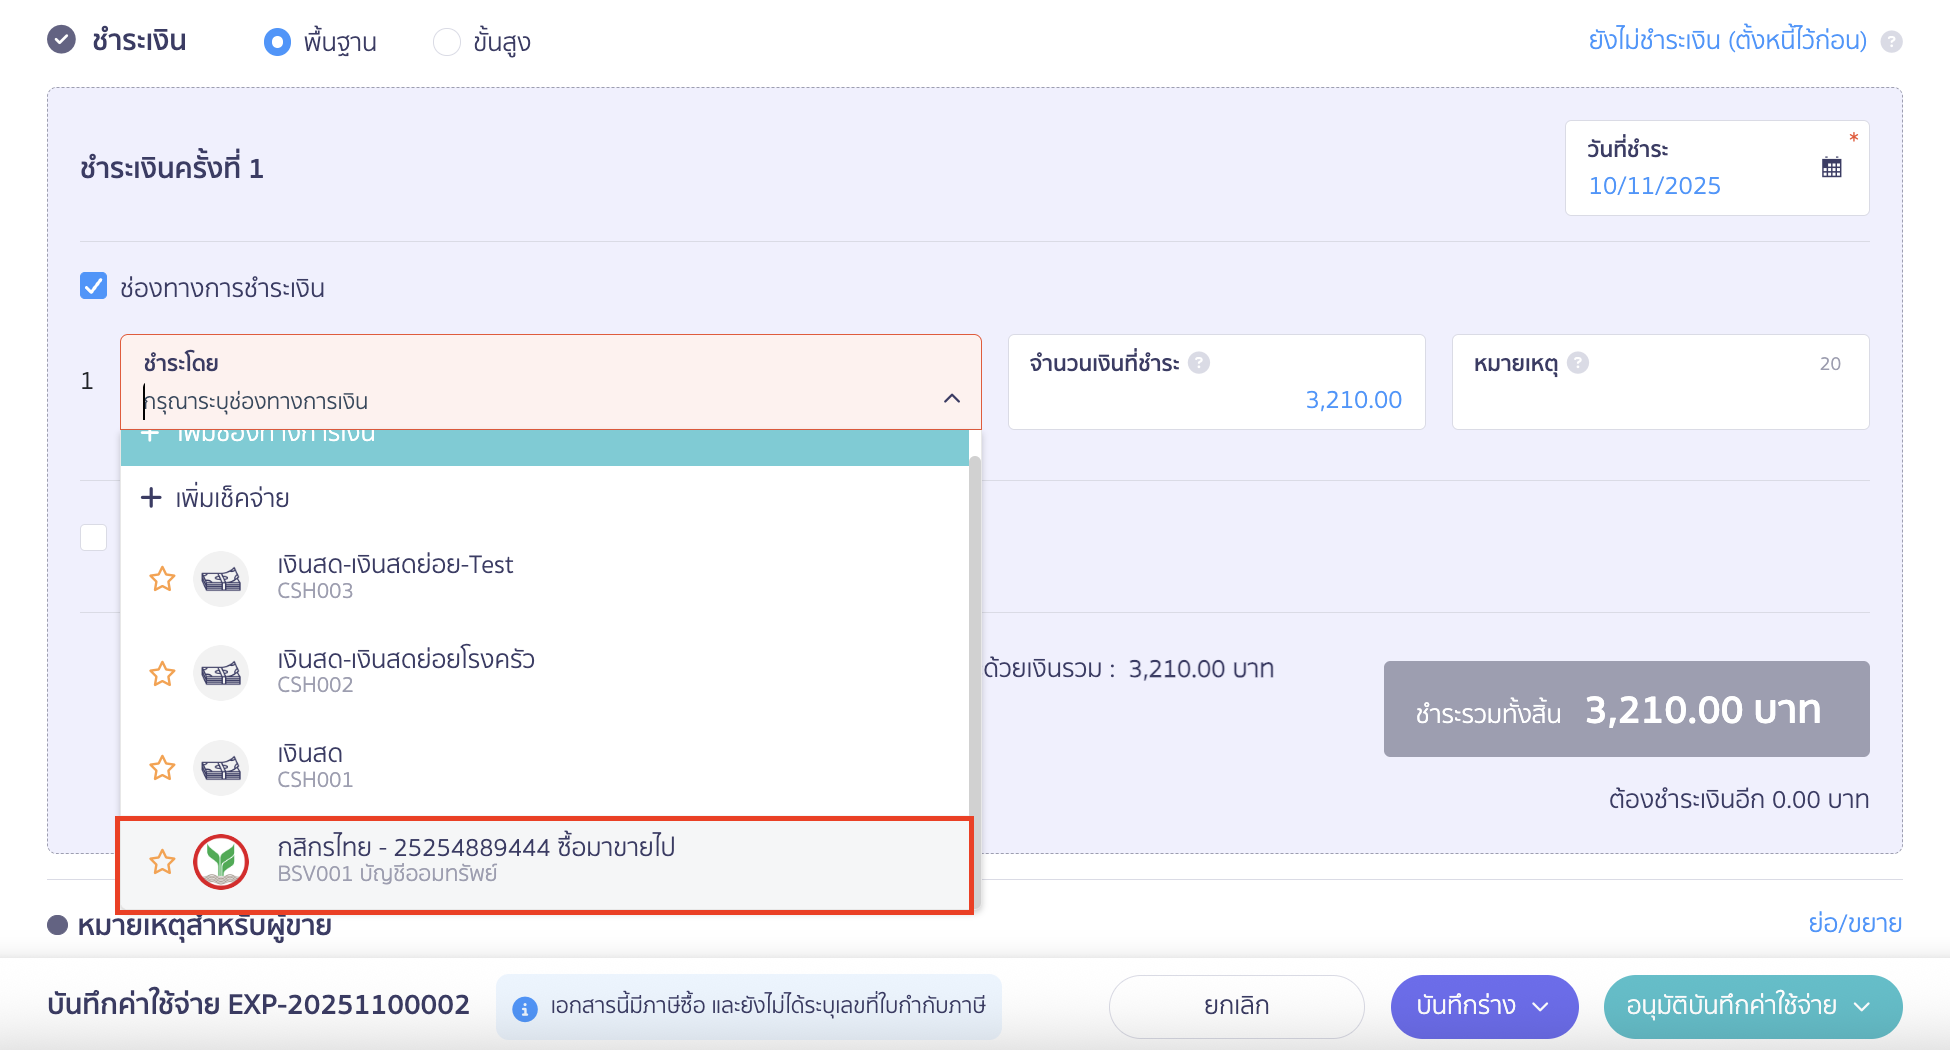Star the กสิกรไทย bank account as favorite
This screenshot has width=1950, height=1050.
pyautogui.click(x=161, y=861)
